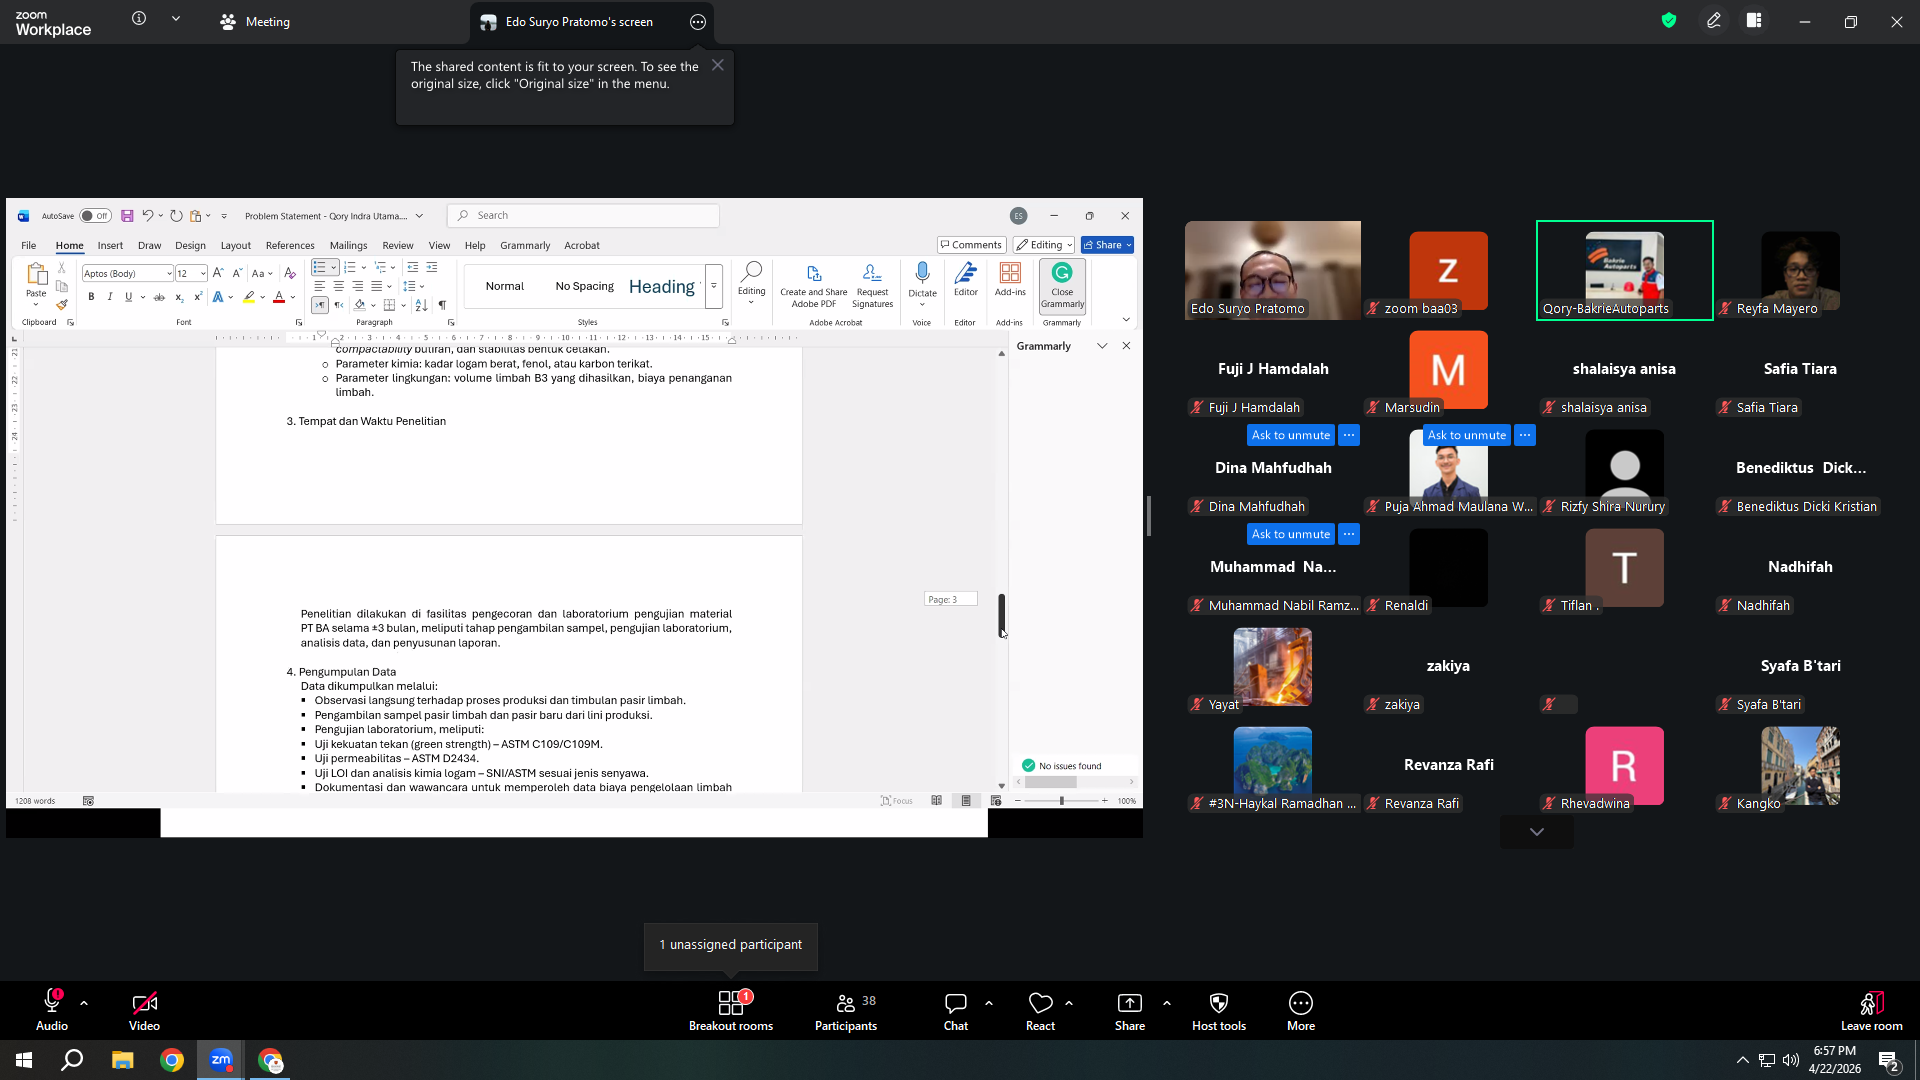The image size is (1920, 1080).
Task: Toggle Subscript in Word ribbon
Action: click(x=179, y=297)
